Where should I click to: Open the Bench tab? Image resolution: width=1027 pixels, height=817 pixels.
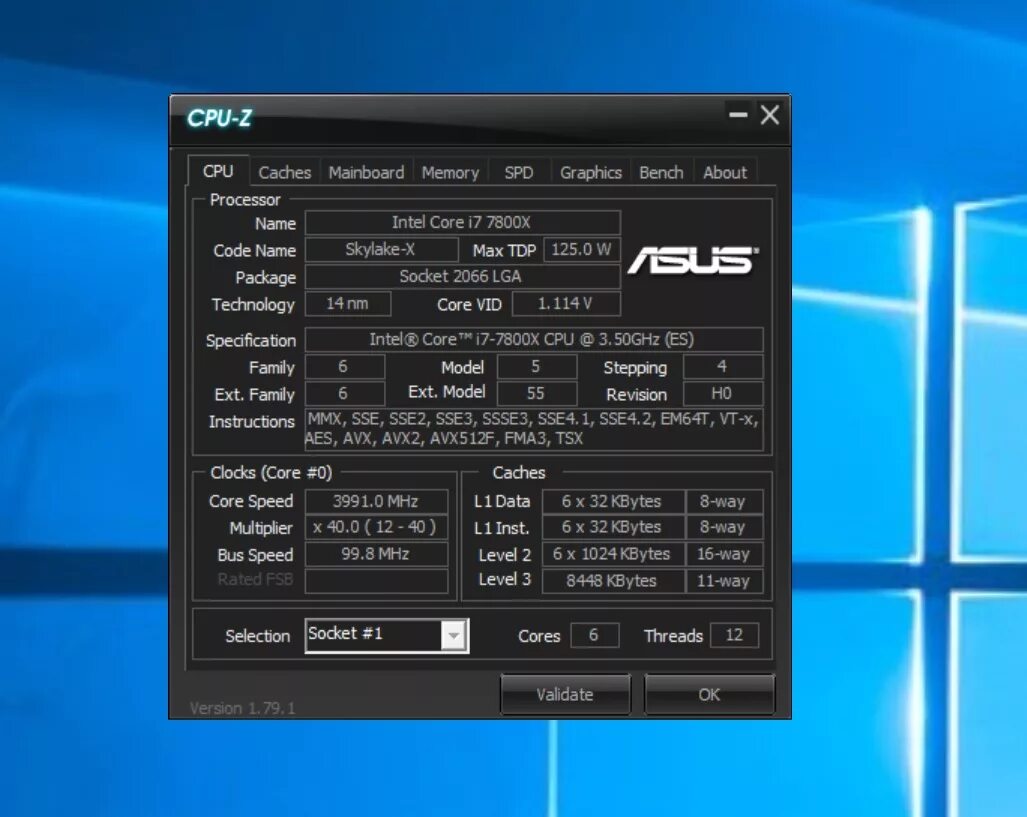coord(661,173)
